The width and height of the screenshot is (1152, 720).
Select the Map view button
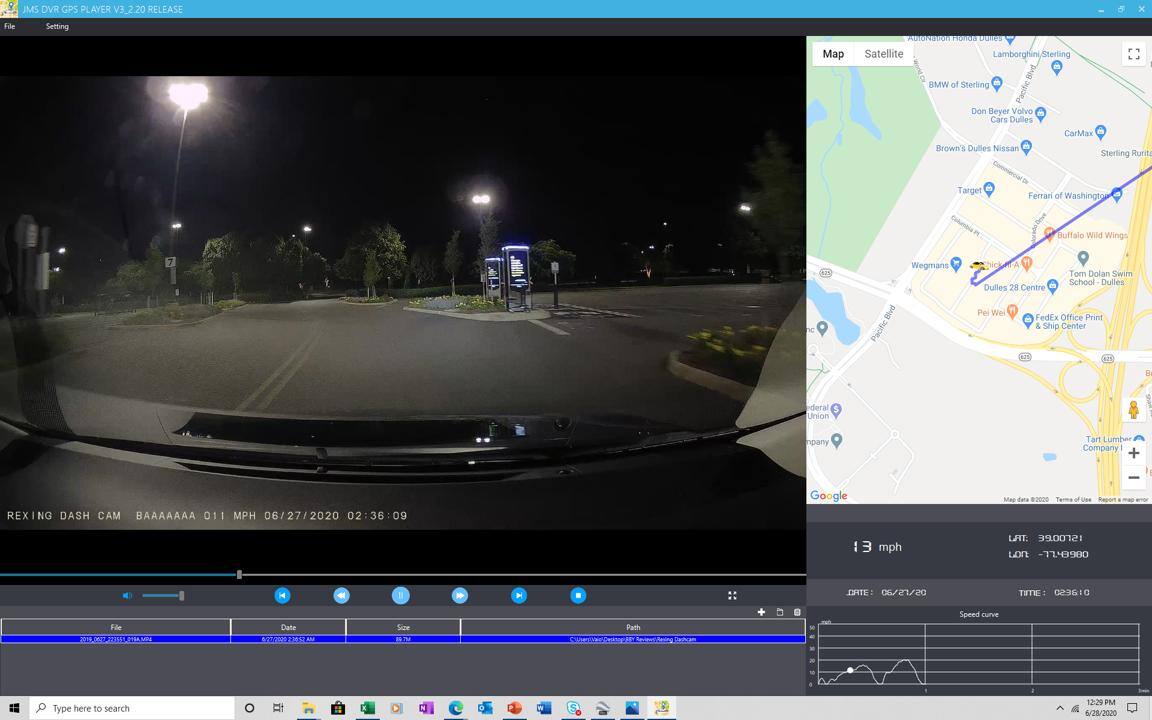click(833, 54)
